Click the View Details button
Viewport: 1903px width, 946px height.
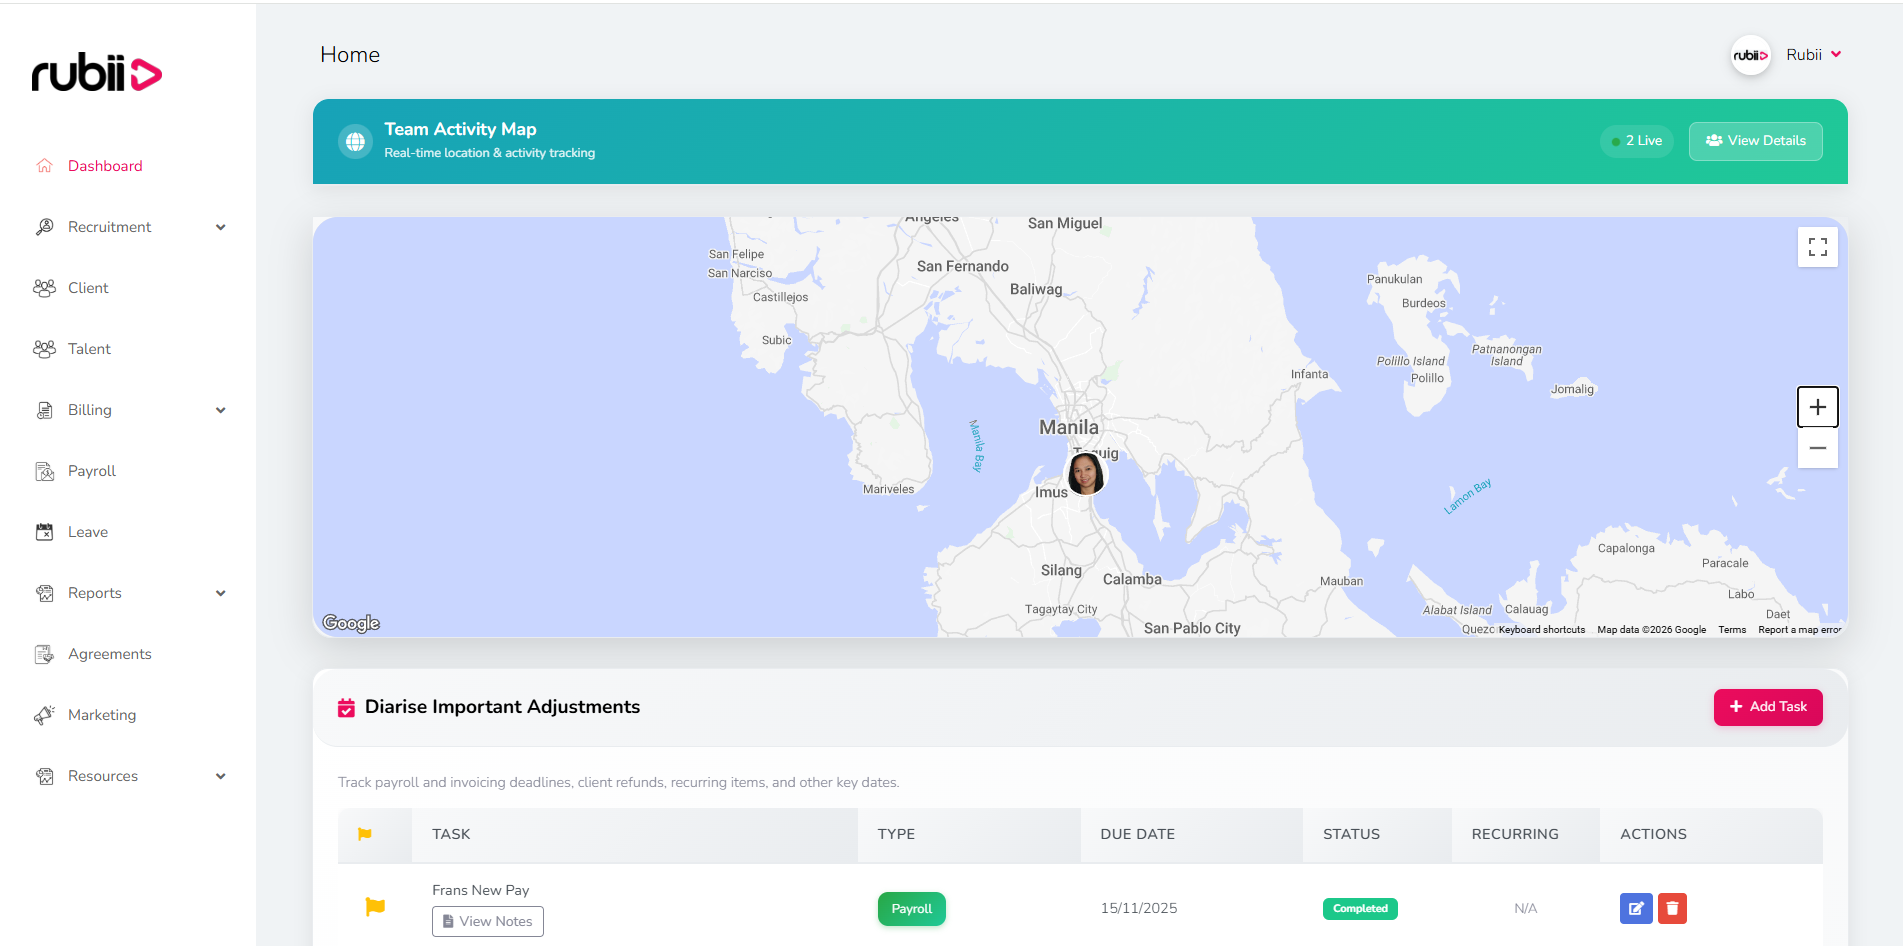[1755, 141]
